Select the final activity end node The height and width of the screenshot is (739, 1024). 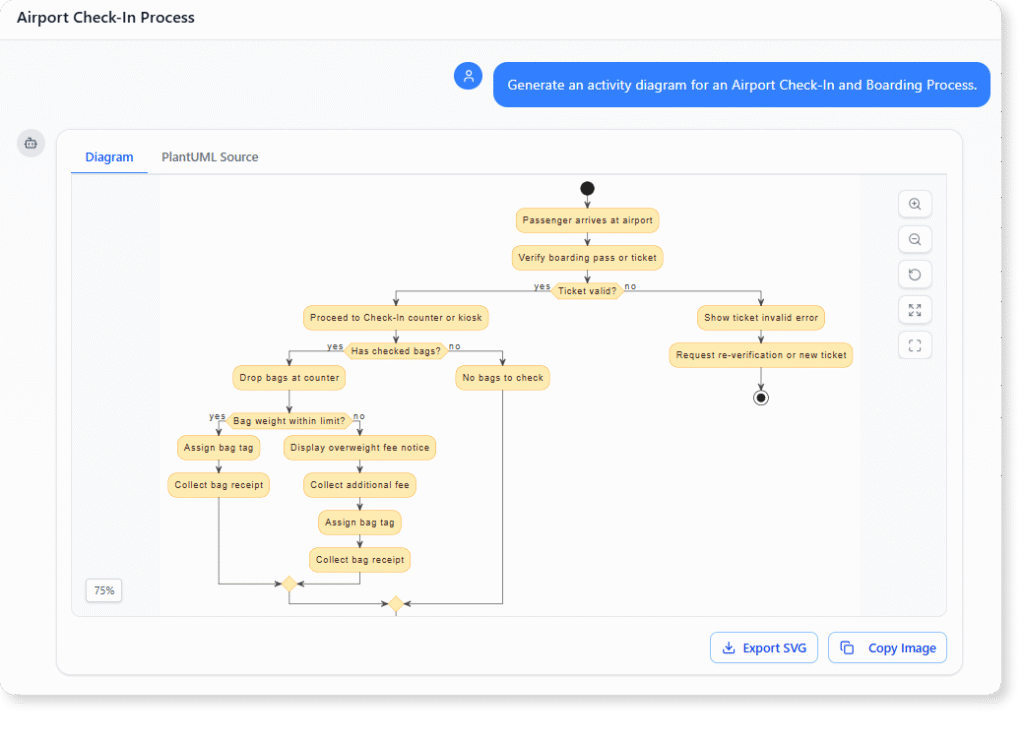(761, 397)
